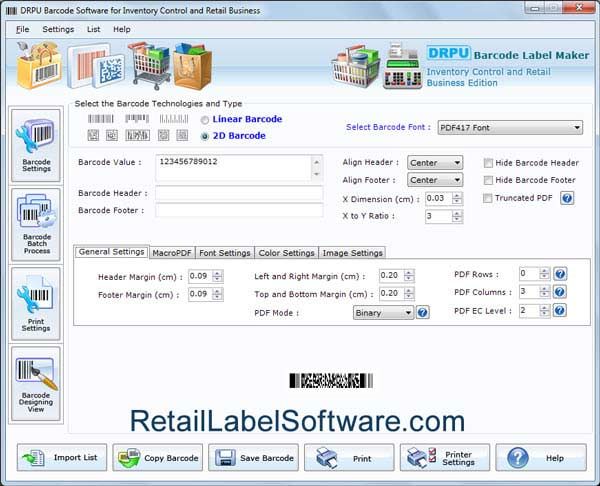Click the Truncated PDF help icon
Image resolution: width=600 pixels, height=486 pixels.
point(567,198)
